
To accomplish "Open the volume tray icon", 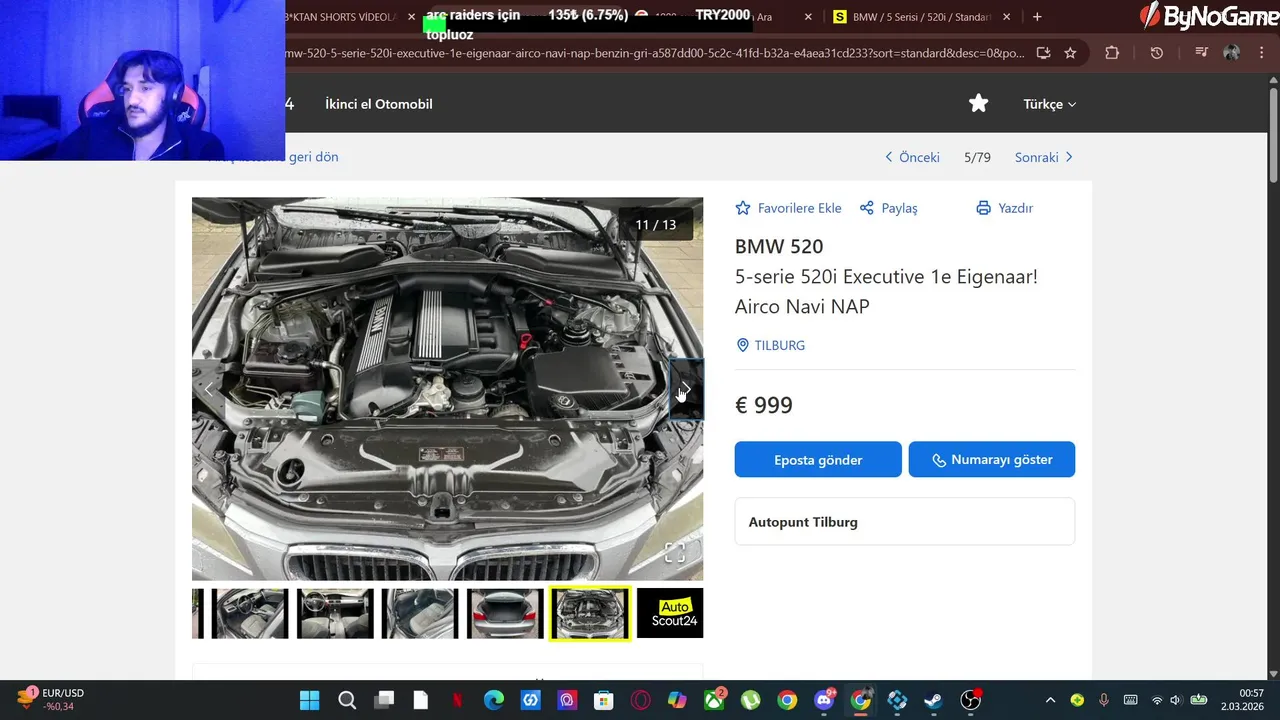I will [x=1175, y=700].
